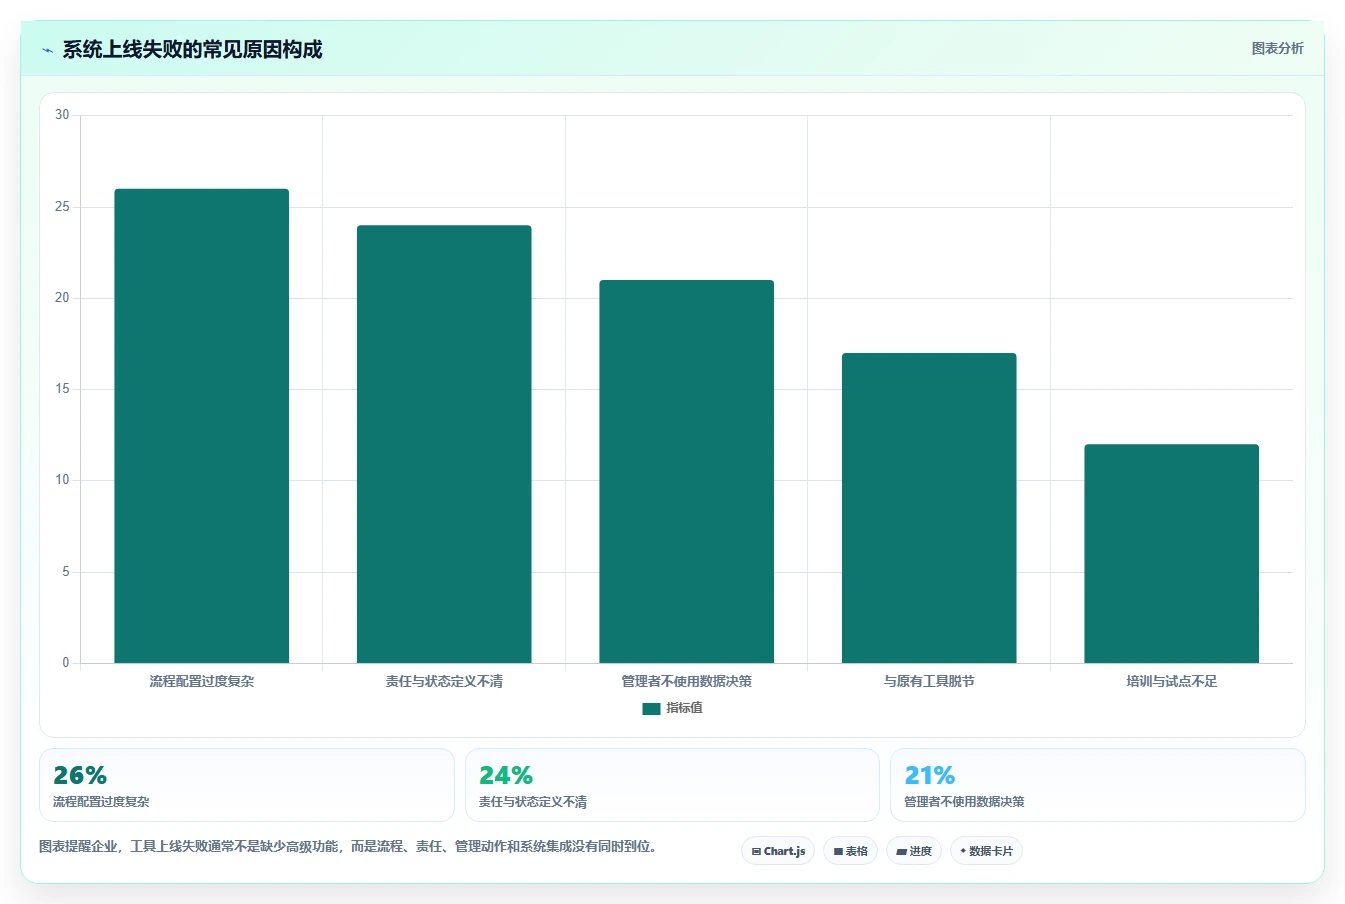Click the Chart.js tag chip
This screenshot has width=1345, height=904.
(778, 851)
